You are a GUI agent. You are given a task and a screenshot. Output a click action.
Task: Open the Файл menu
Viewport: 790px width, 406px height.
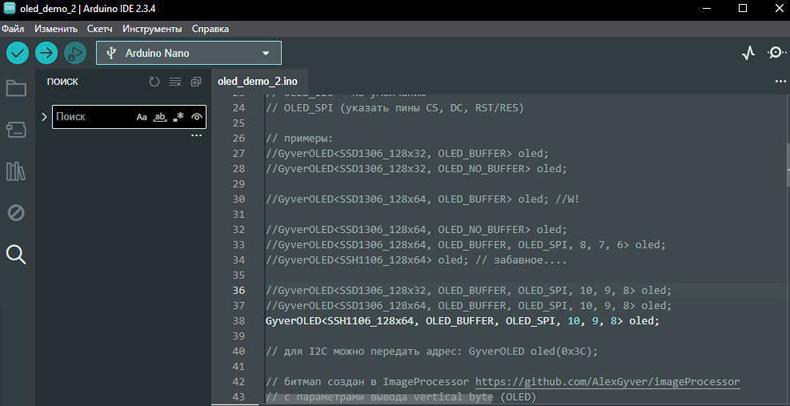13,29
